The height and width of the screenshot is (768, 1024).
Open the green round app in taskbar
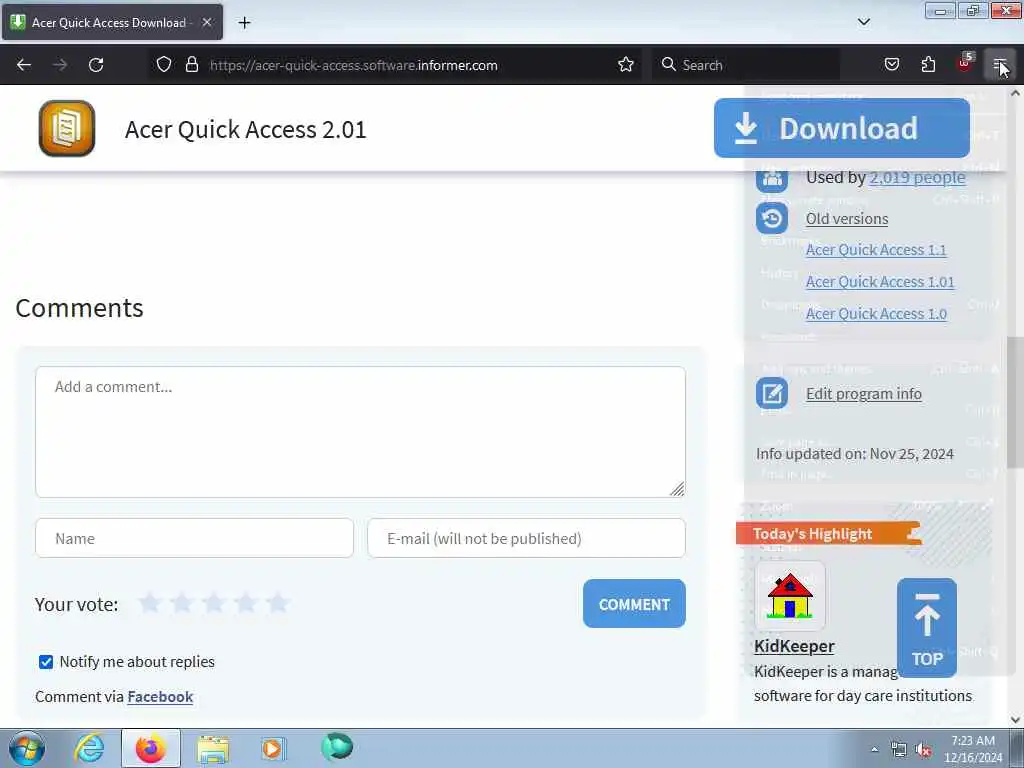(x=337, y=747)
